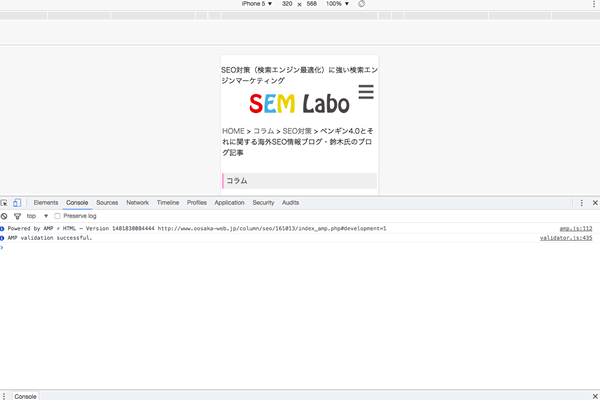The image size is (600, 400).
Task: Open the Security tab
Action: (263, 203)
